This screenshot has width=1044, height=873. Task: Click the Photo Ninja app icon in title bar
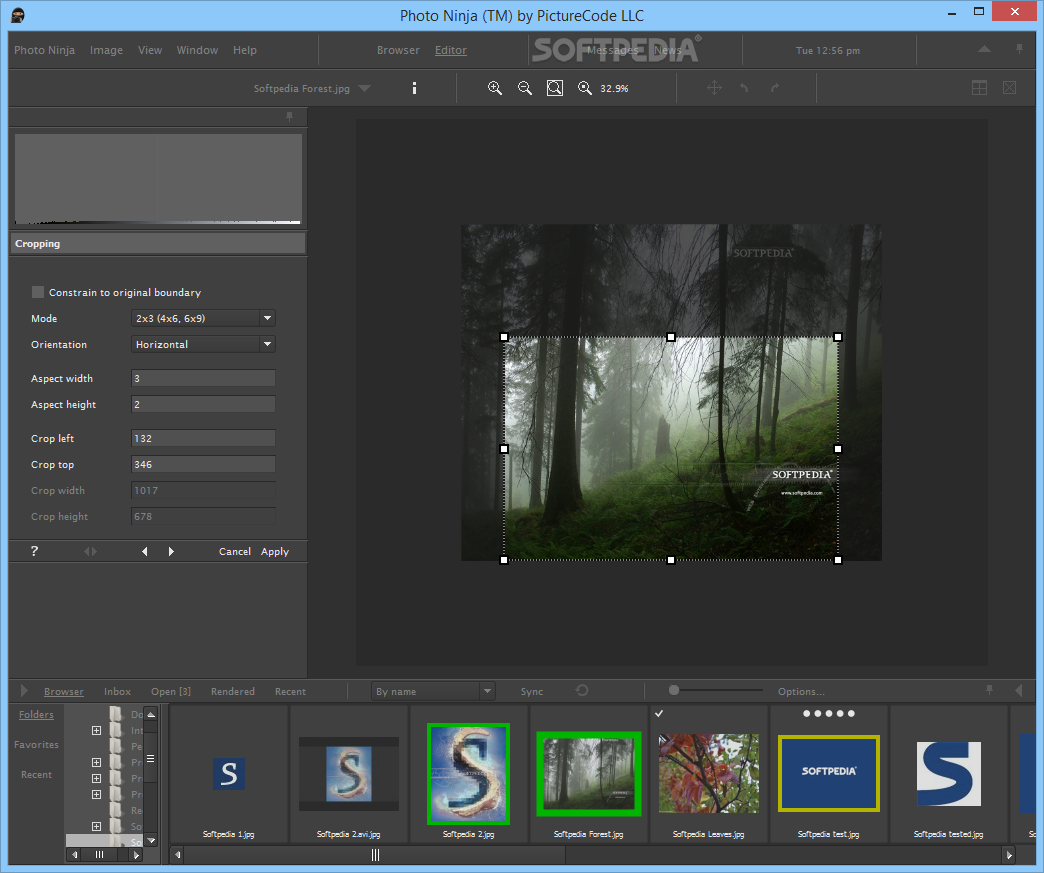[18, 15]
